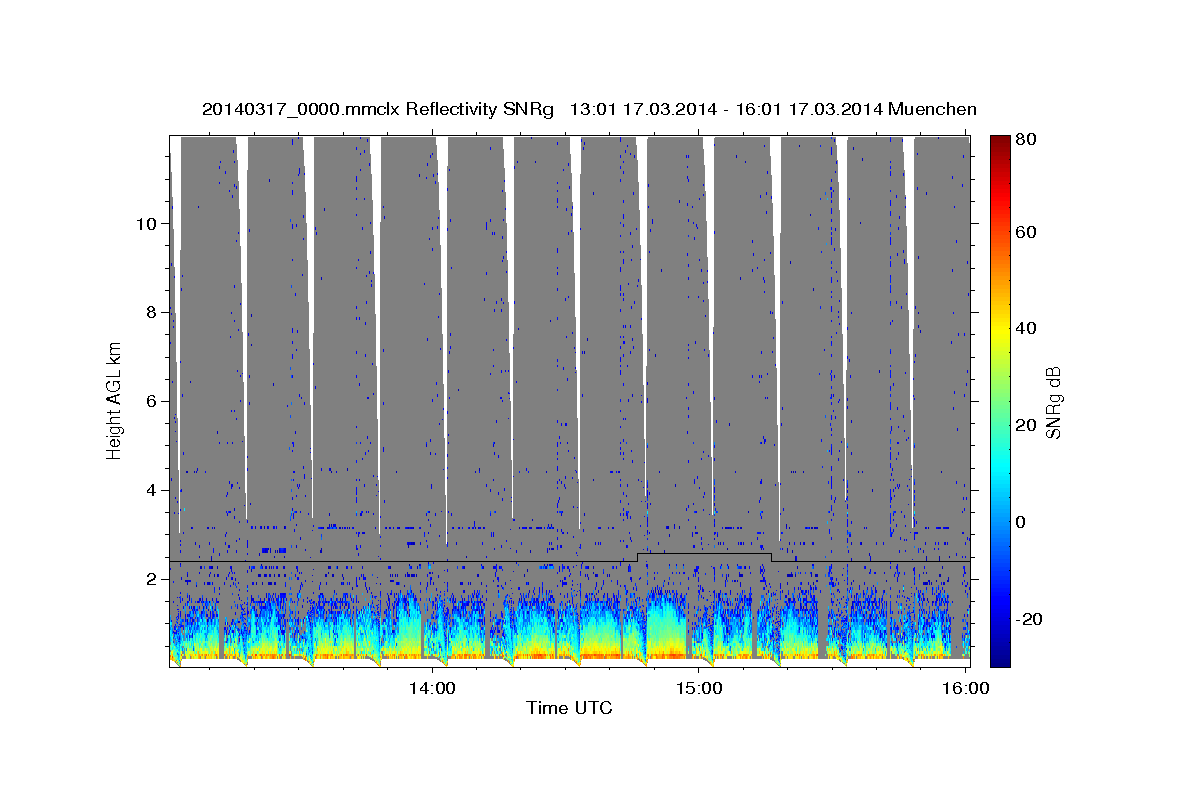
Task: Click the yellow region of the colorbar
Action: tap(1000, 330)
